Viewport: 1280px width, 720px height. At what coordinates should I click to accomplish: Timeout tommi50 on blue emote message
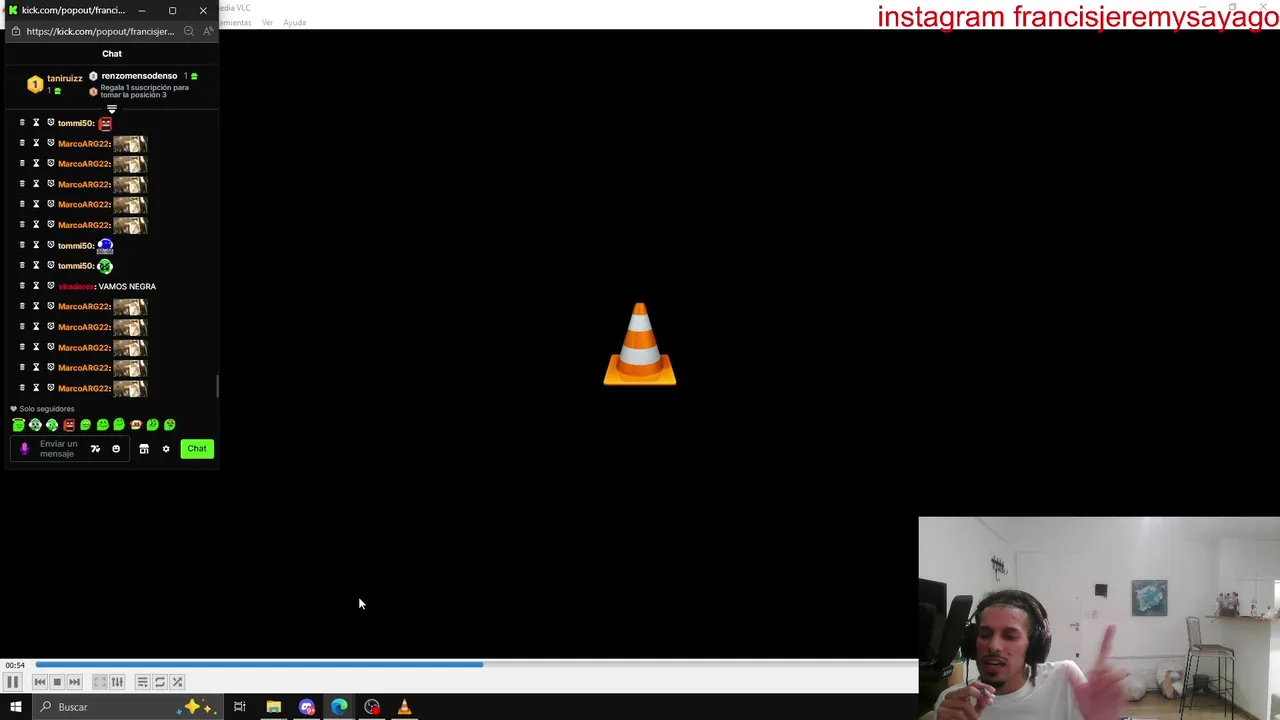(36, 245)
